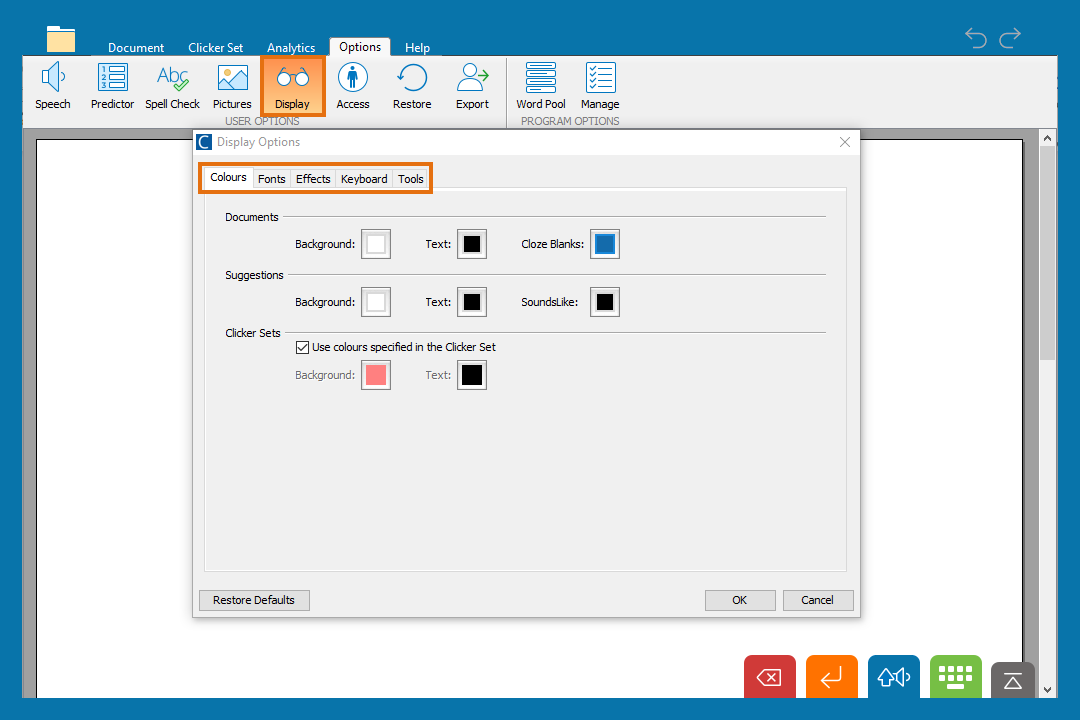Select the Analytics ribbon tab
The width and height of the screenshot is (1080, 720).
[x=291, y=48]
